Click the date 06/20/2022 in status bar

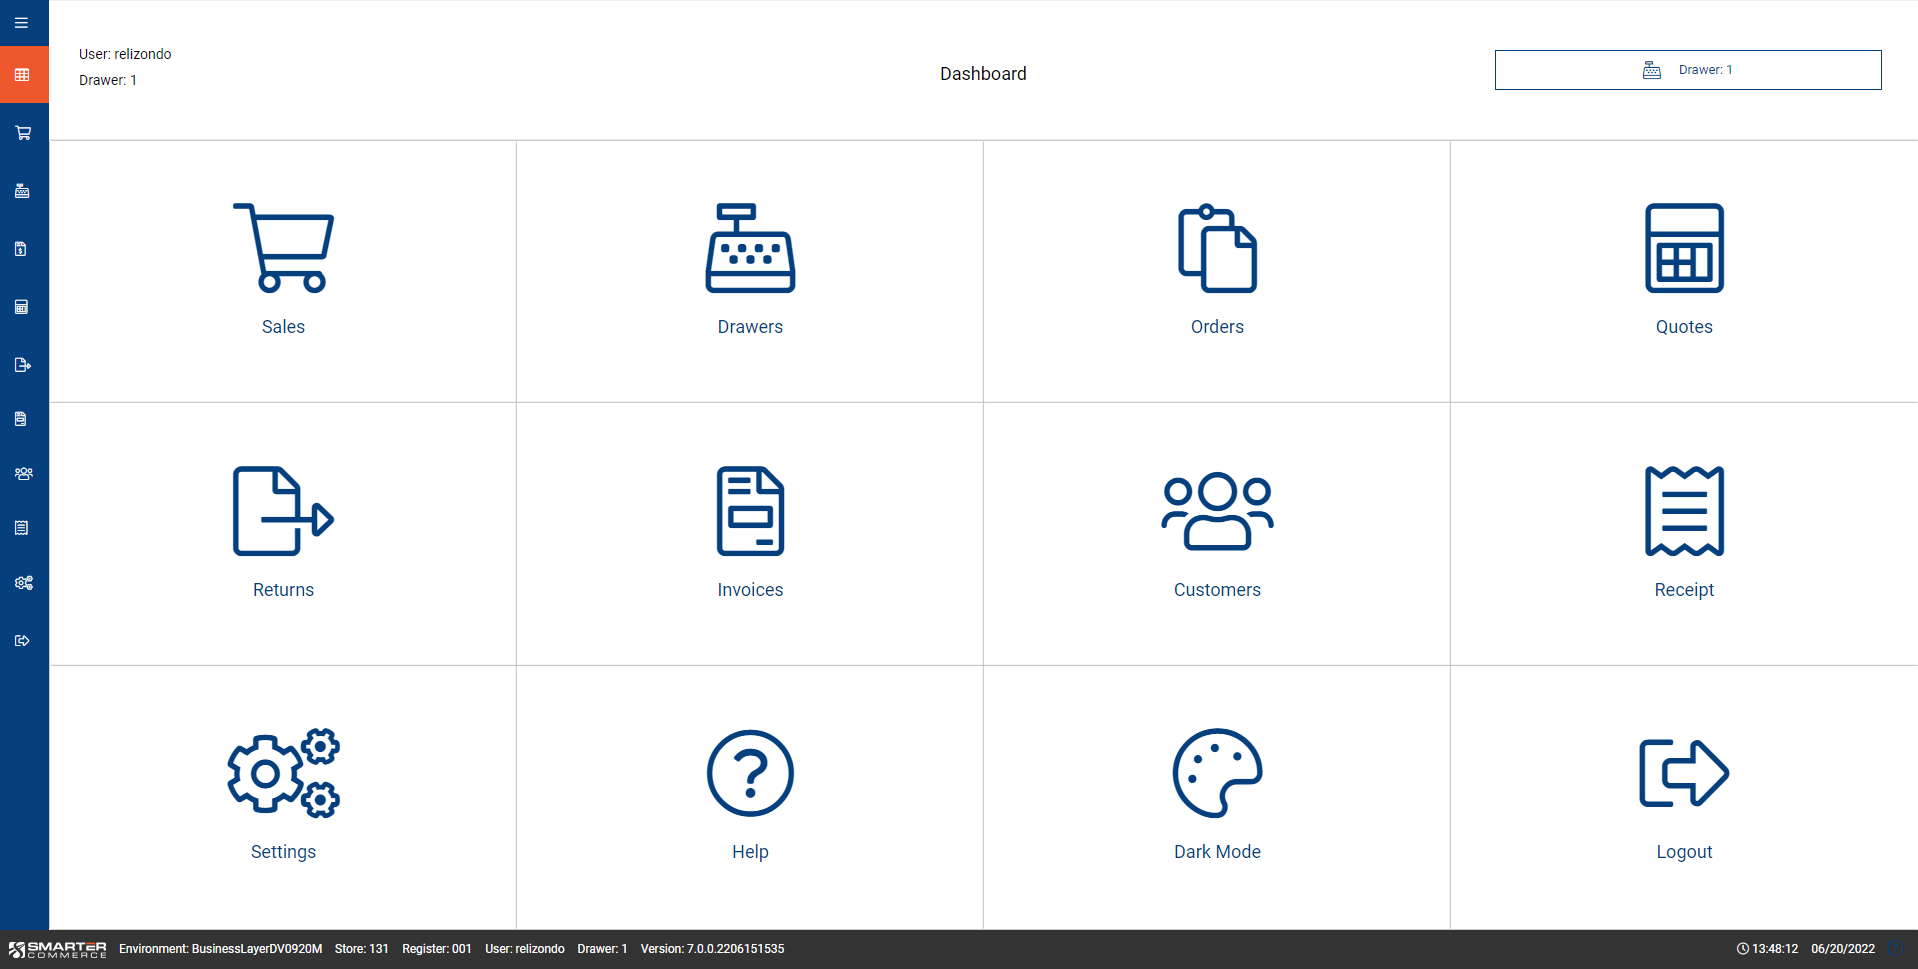pos(1843,949)
